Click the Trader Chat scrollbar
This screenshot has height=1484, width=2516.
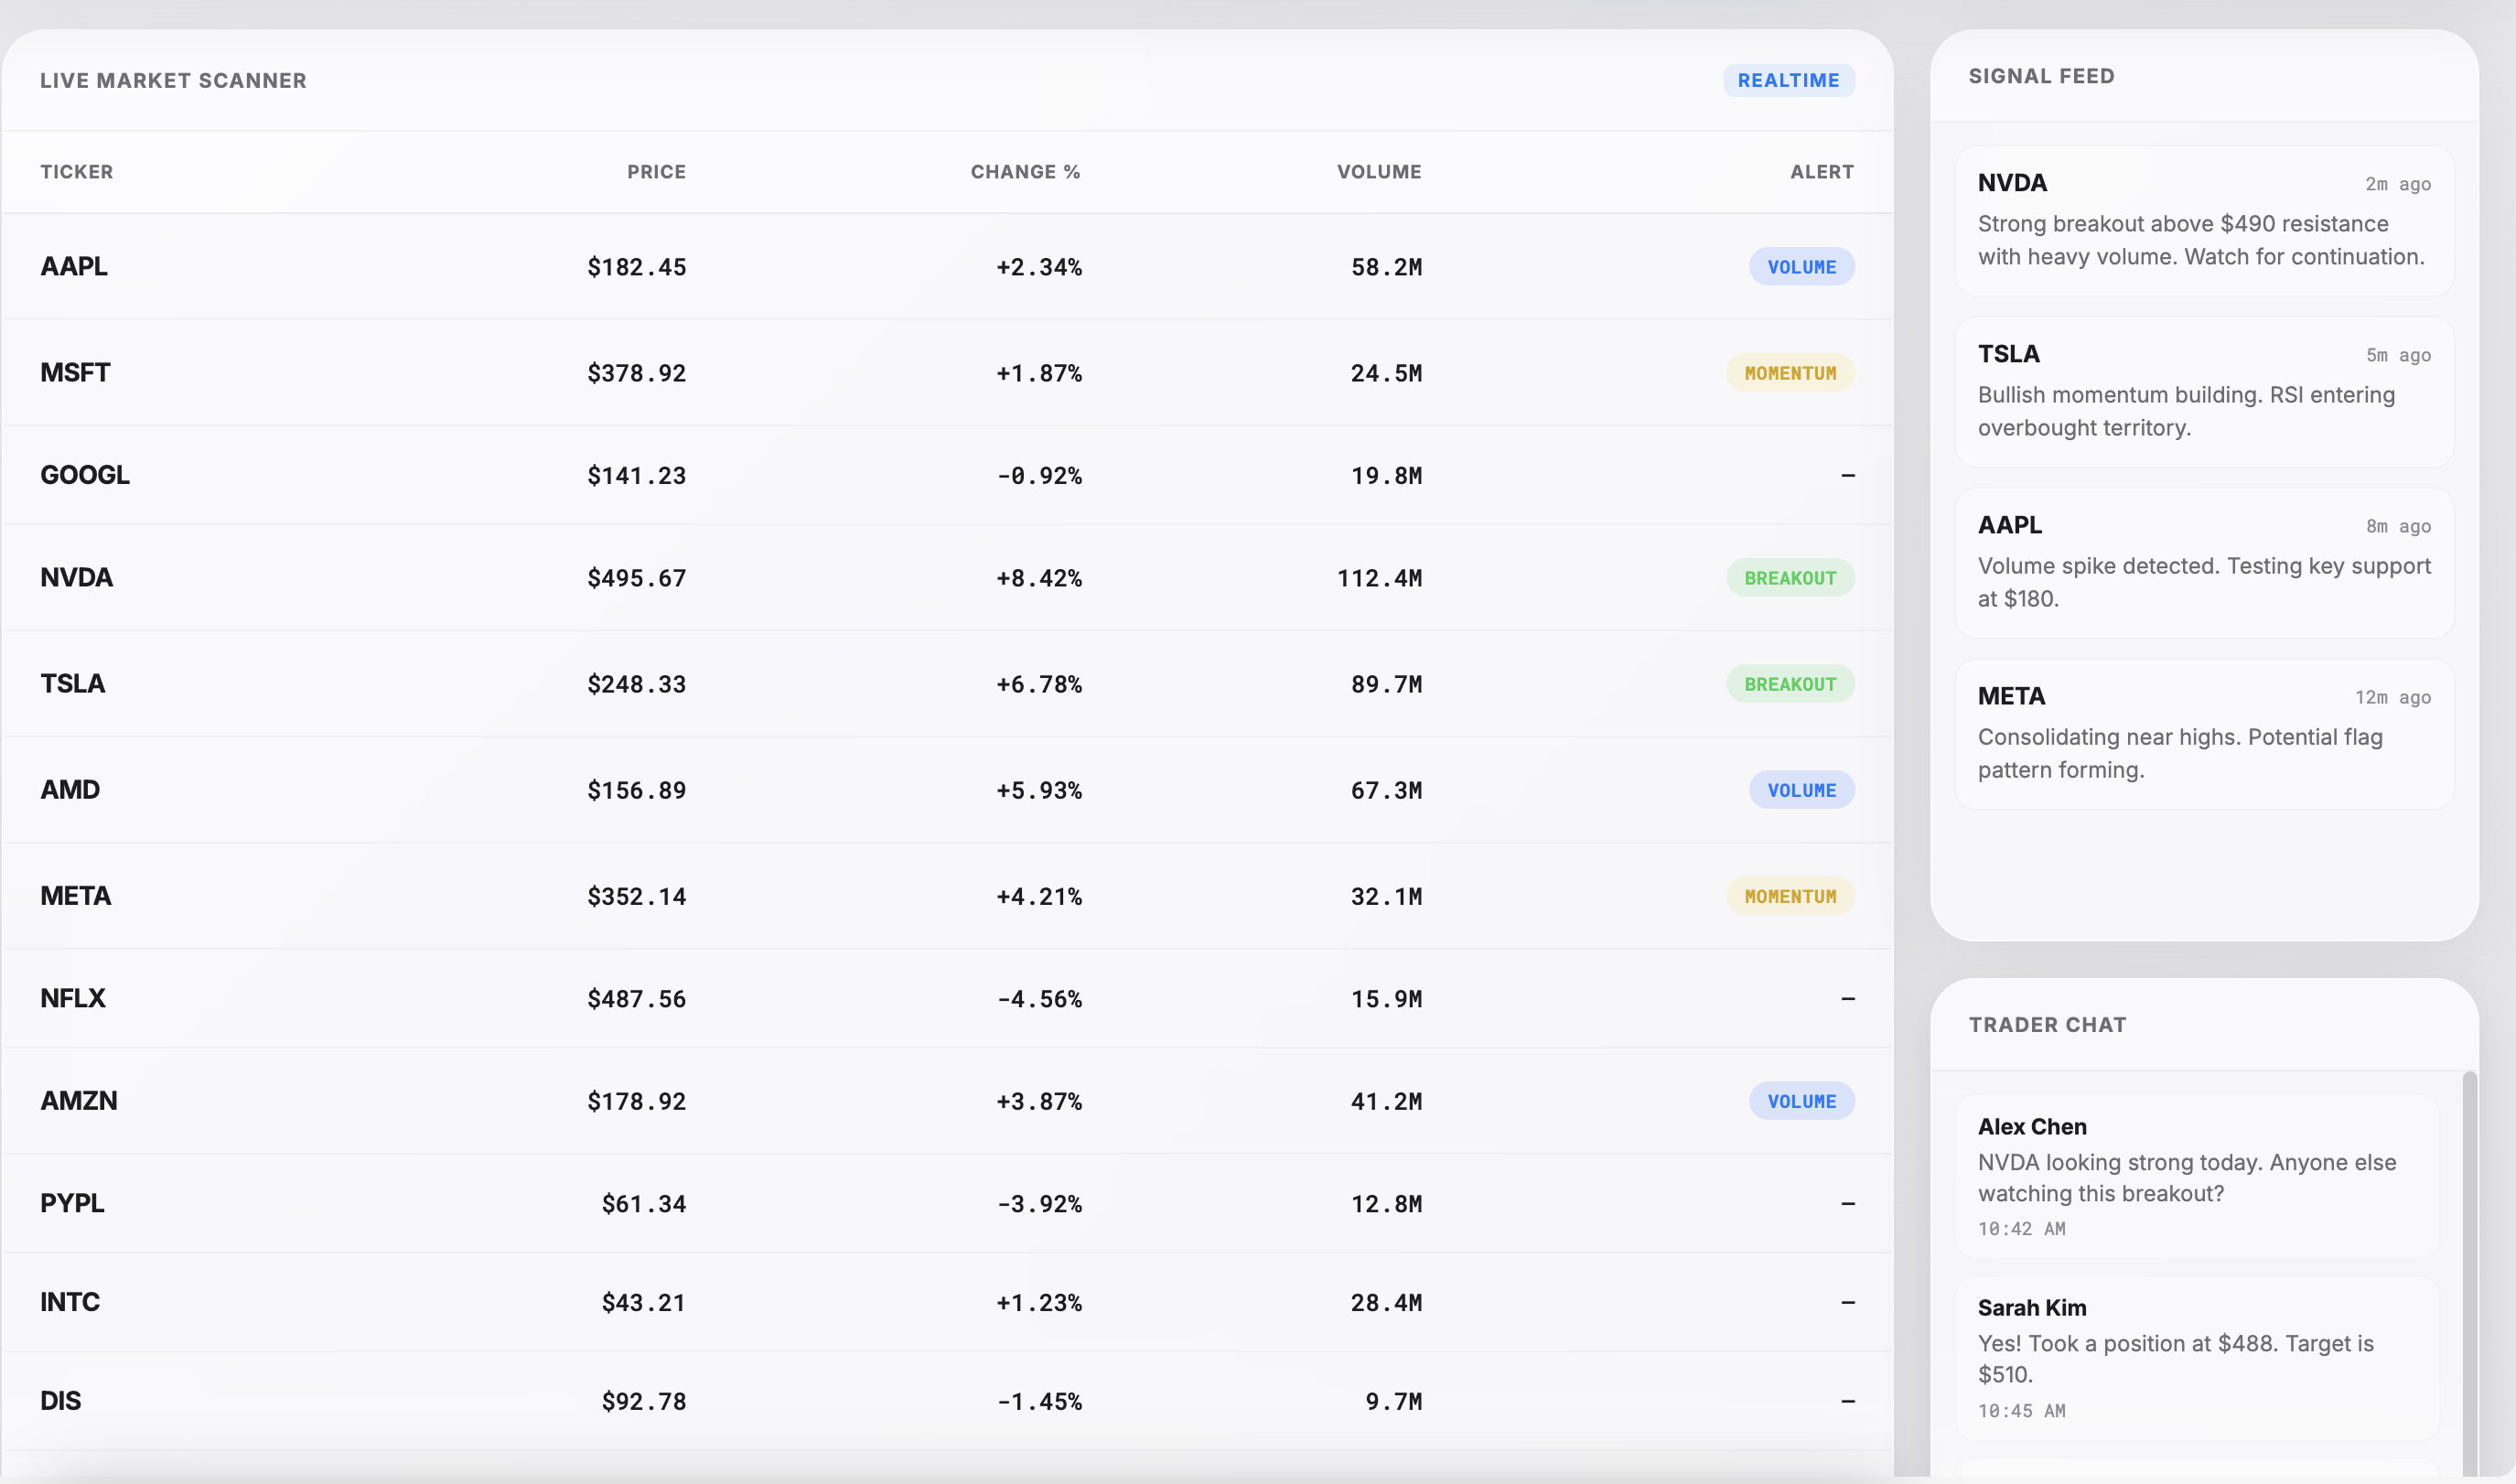2469,1270
